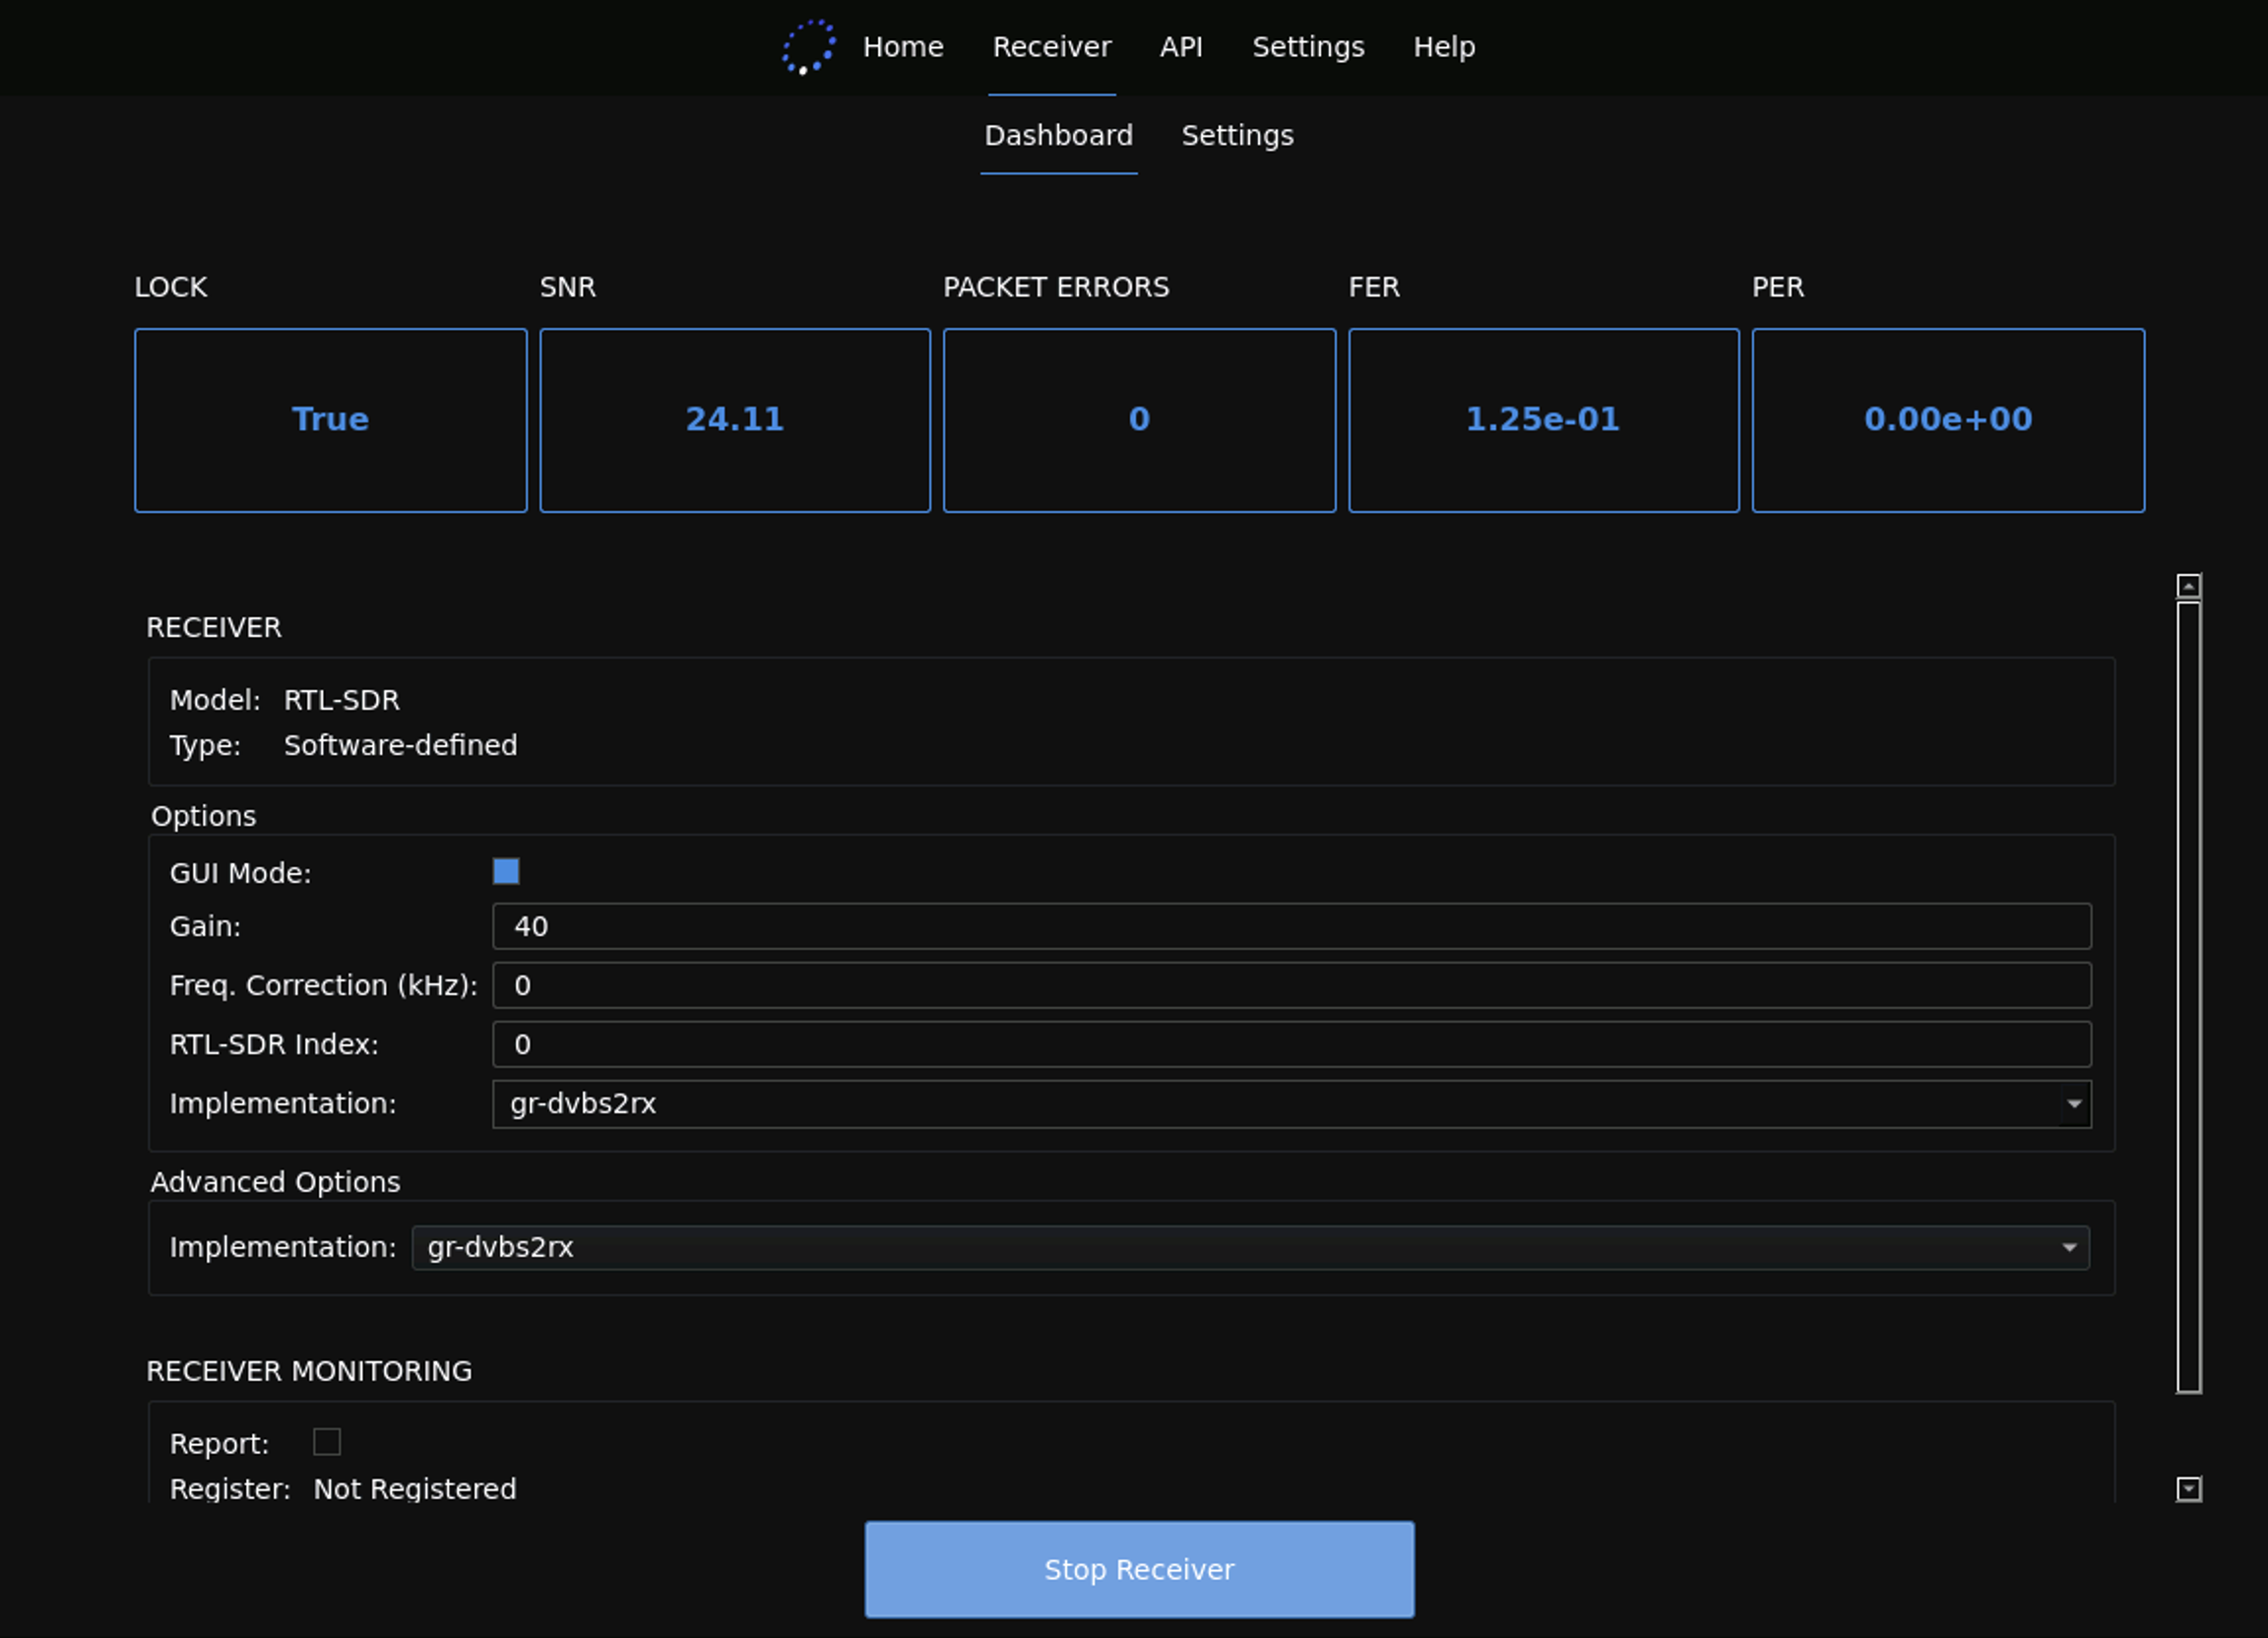
Task: Click the Freq. Correction (kHz) field
Action: 1291,985
